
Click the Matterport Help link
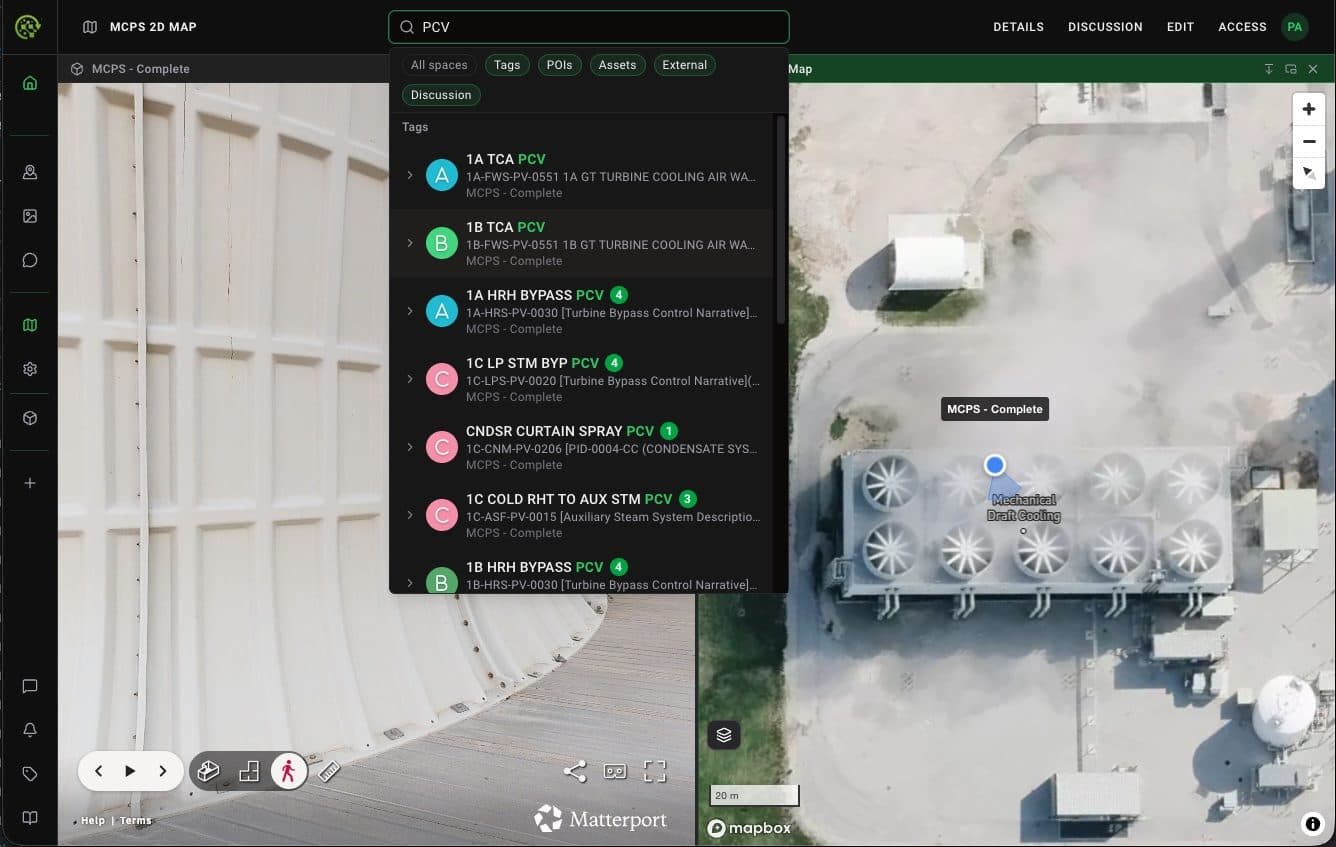coord(92,821)
